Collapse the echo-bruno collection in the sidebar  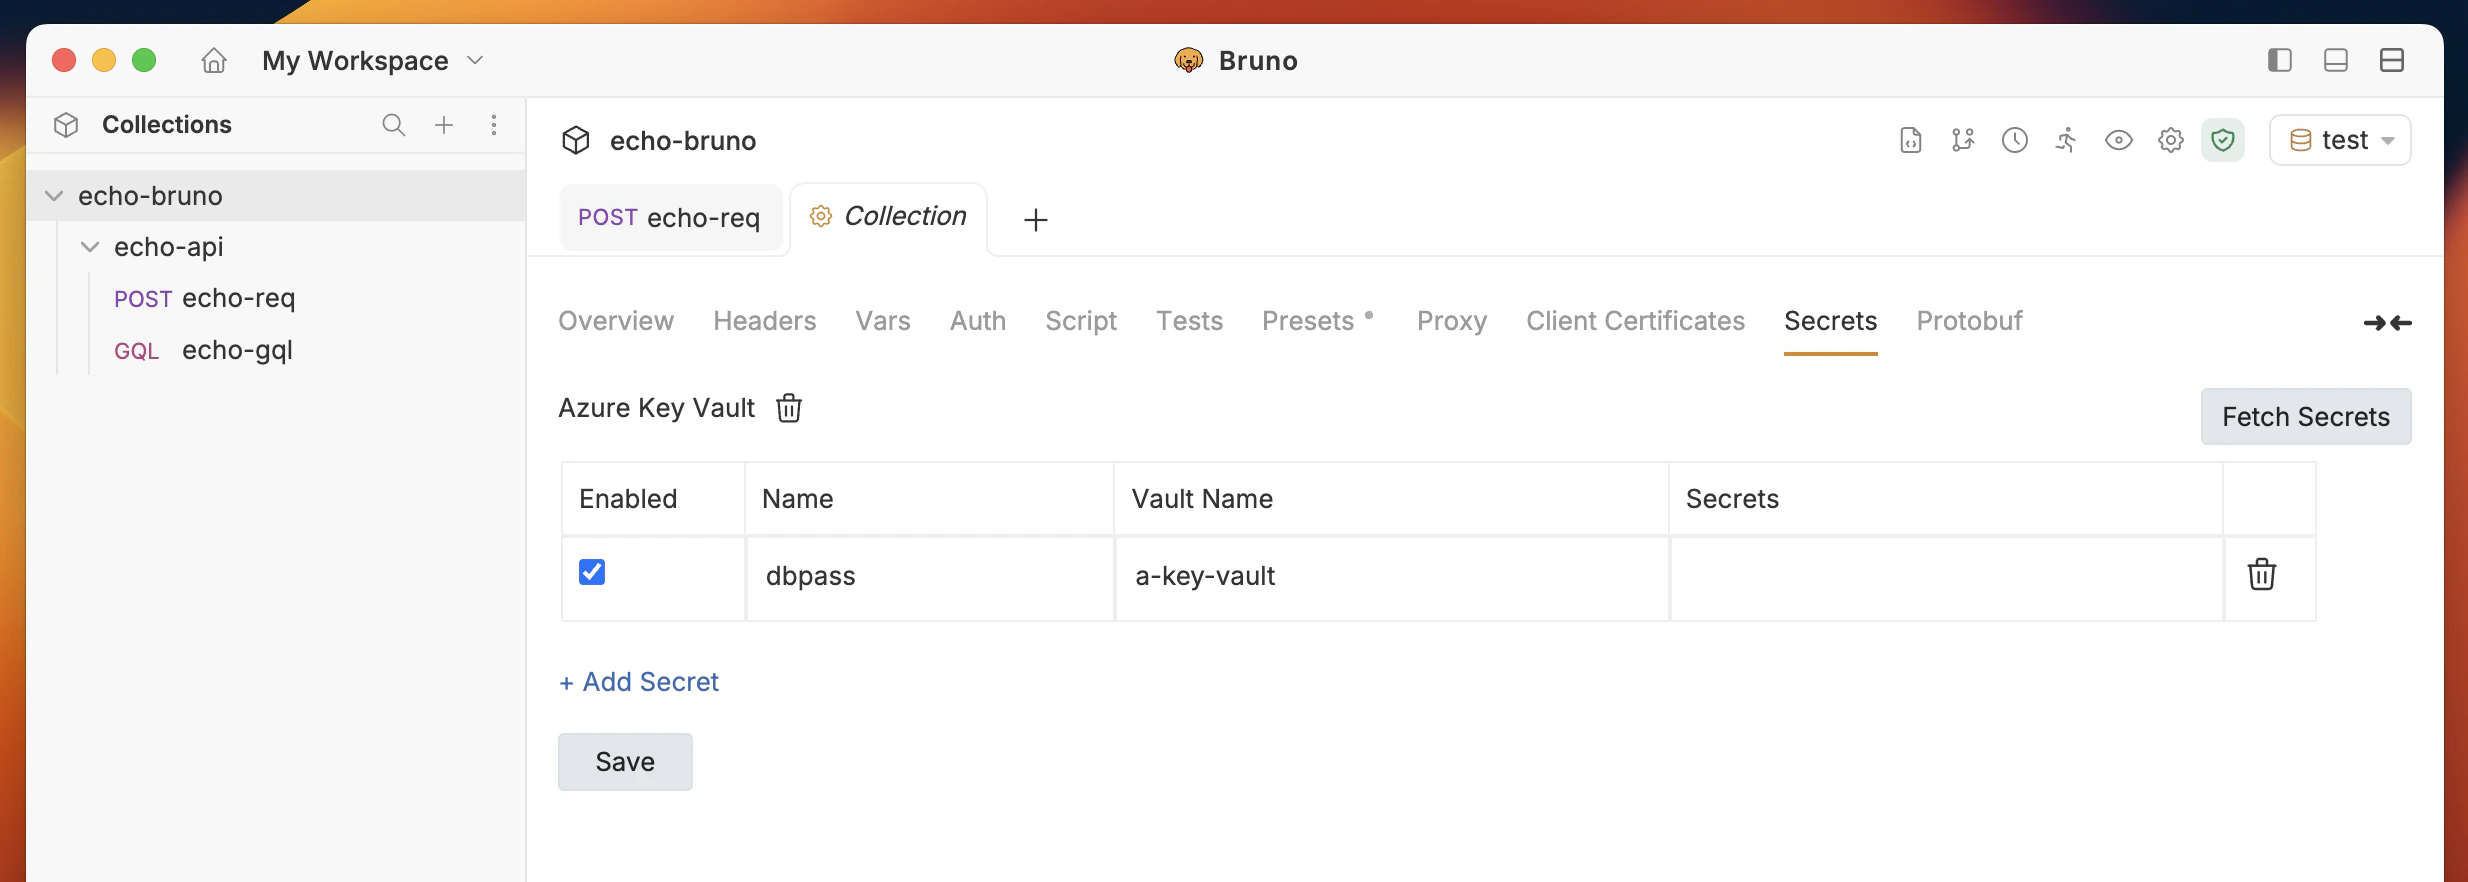click(x=54, y=196)
